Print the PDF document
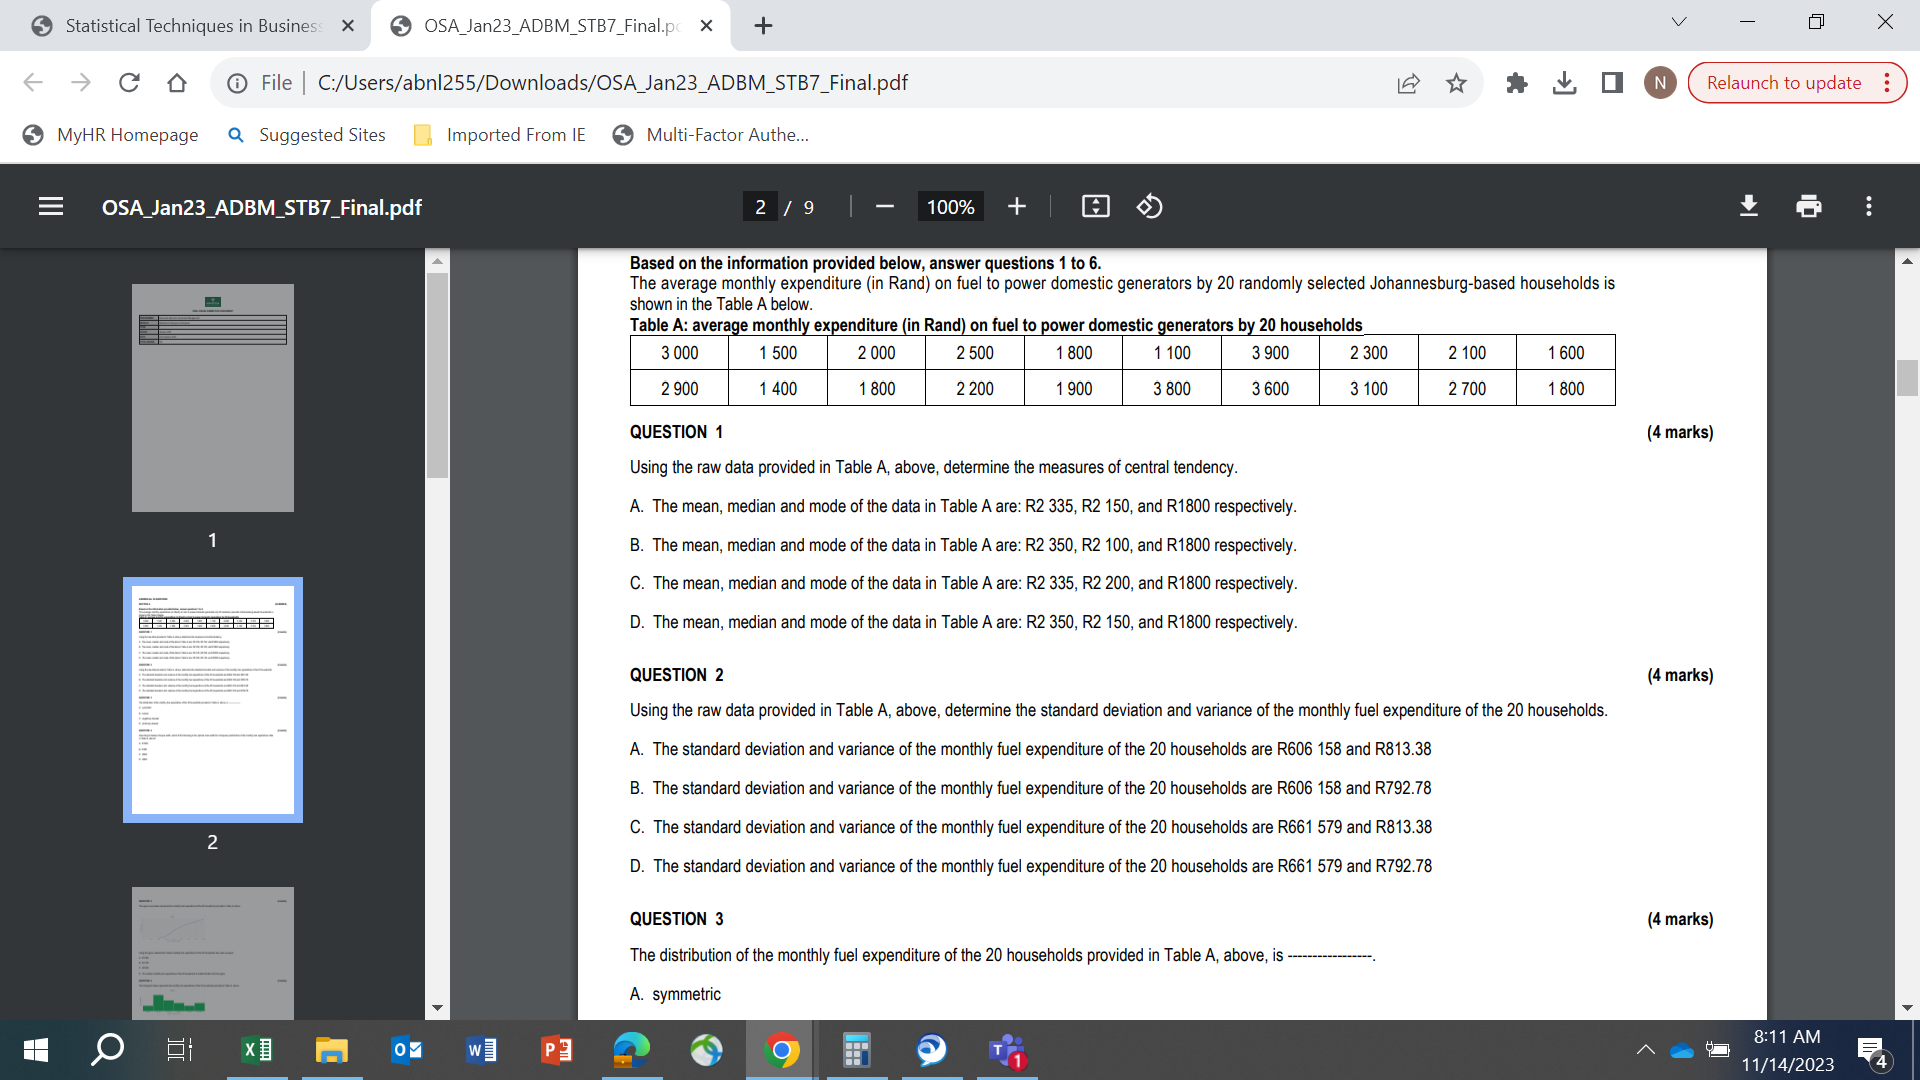 click(1808, 207)
